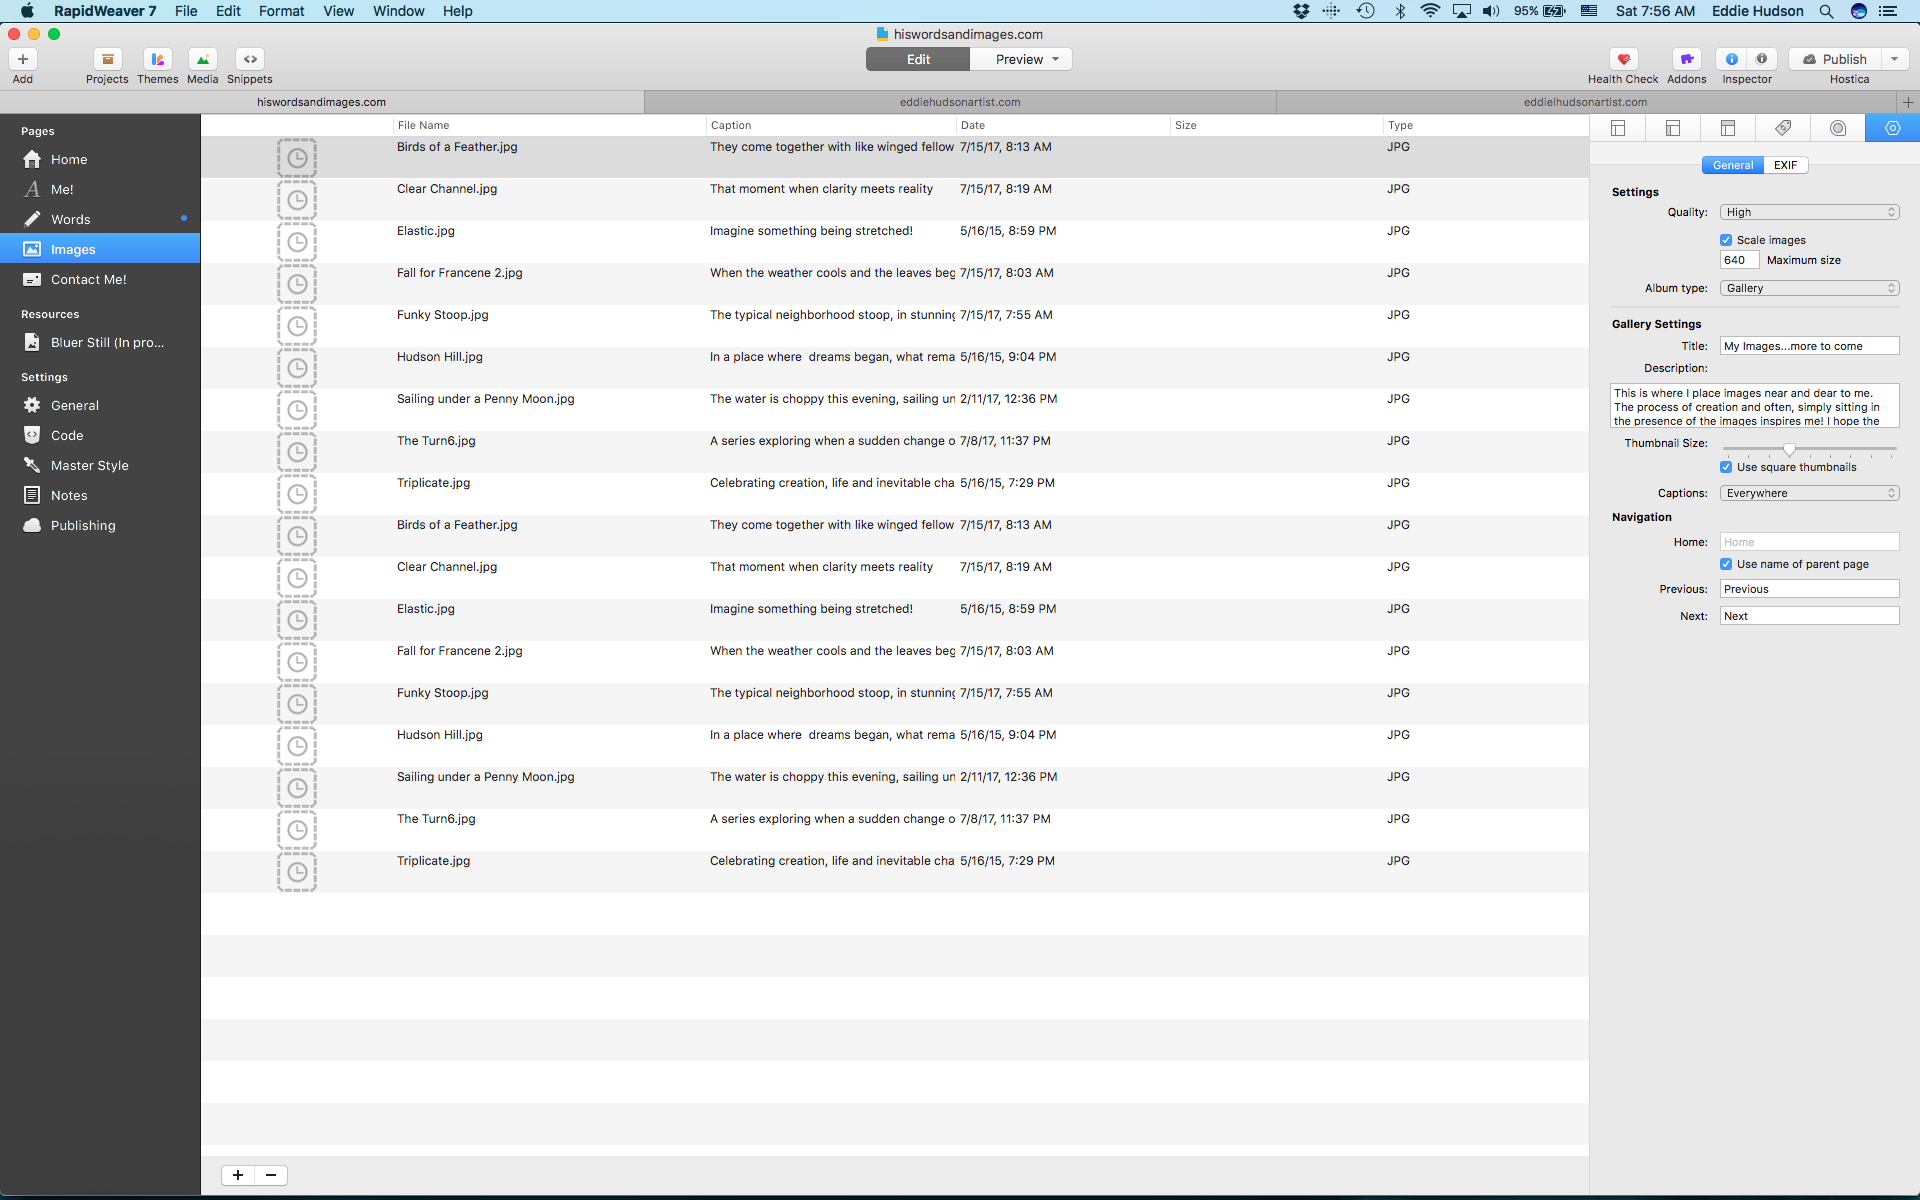Image resolution: width=1920 pixels, height=1200 pixels.
Task: Open the Themes browser icon
Action: 157,59
